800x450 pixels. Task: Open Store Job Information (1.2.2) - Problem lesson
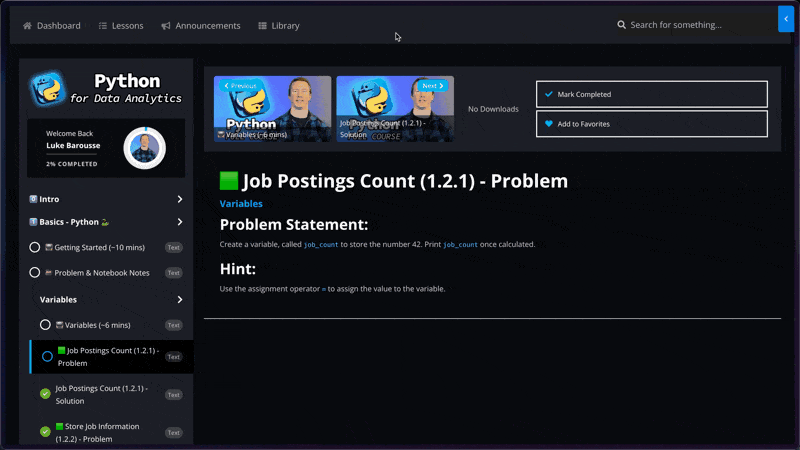97,432
